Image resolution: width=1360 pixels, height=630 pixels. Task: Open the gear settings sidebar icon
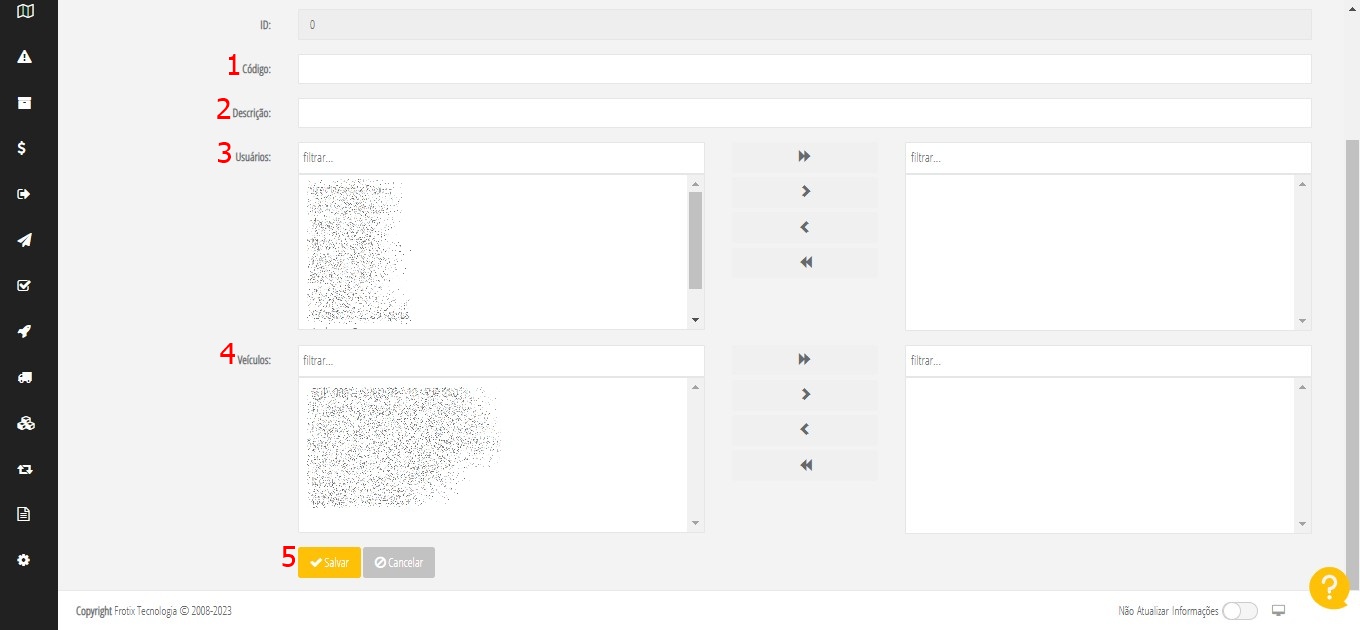click(25, 560)
